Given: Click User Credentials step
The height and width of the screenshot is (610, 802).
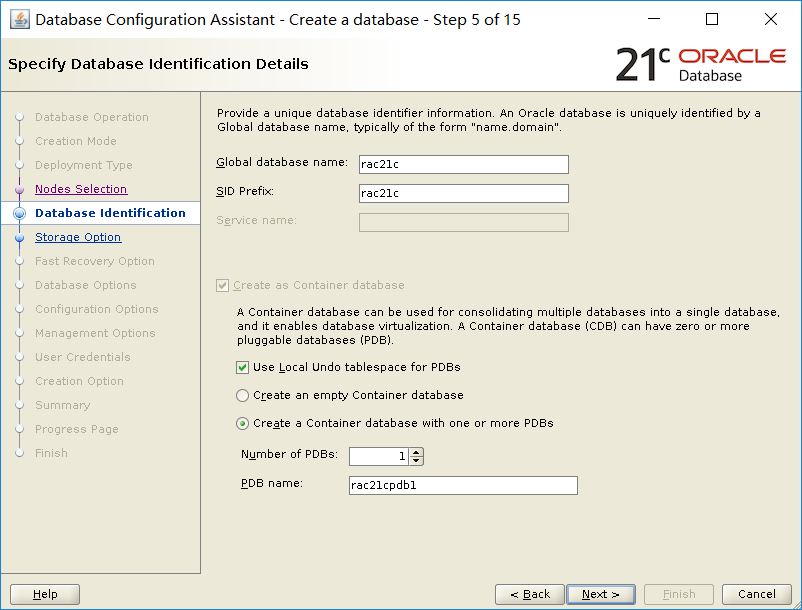Looking at the screenshot, I should tap(82, 357).
